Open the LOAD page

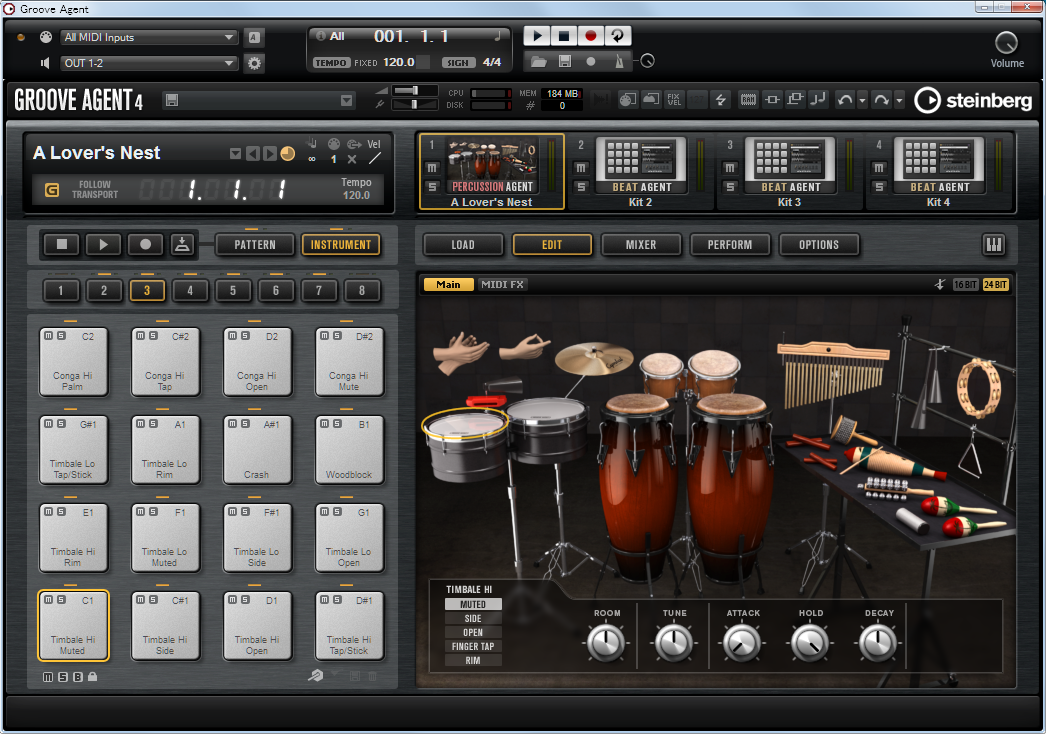pyautogui.click(x=463, y=245)
